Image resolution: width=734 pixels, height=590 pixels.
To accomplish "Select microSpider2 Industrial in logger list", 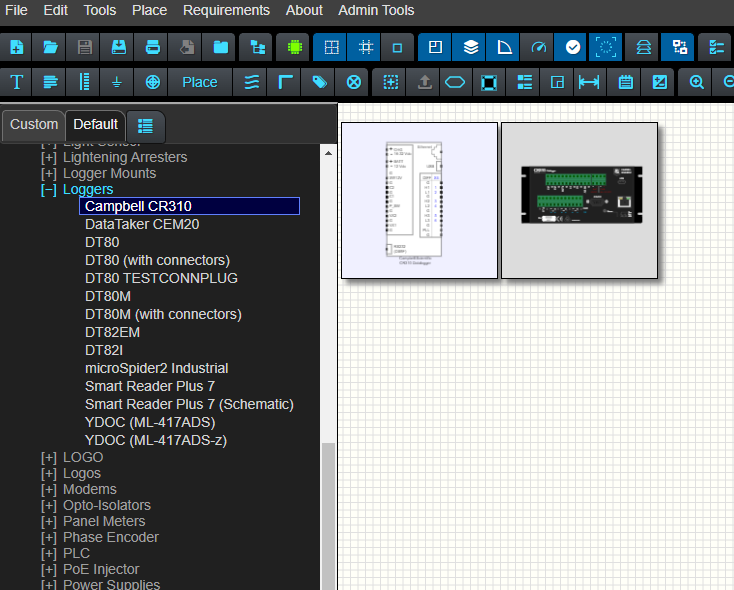I will 156,369.
